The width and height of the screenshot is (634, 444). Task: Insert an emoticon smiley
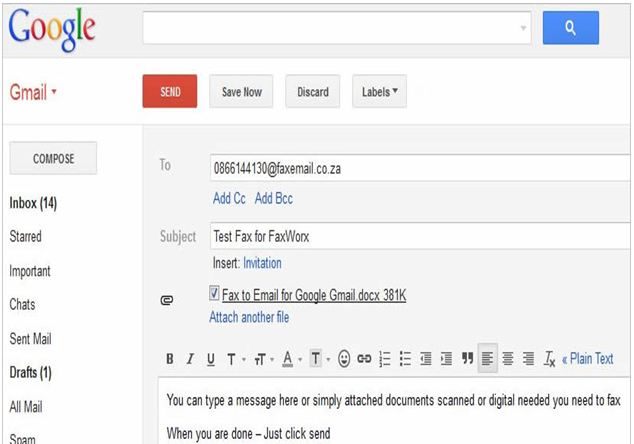pyautogui.click(x=344, y=359)
